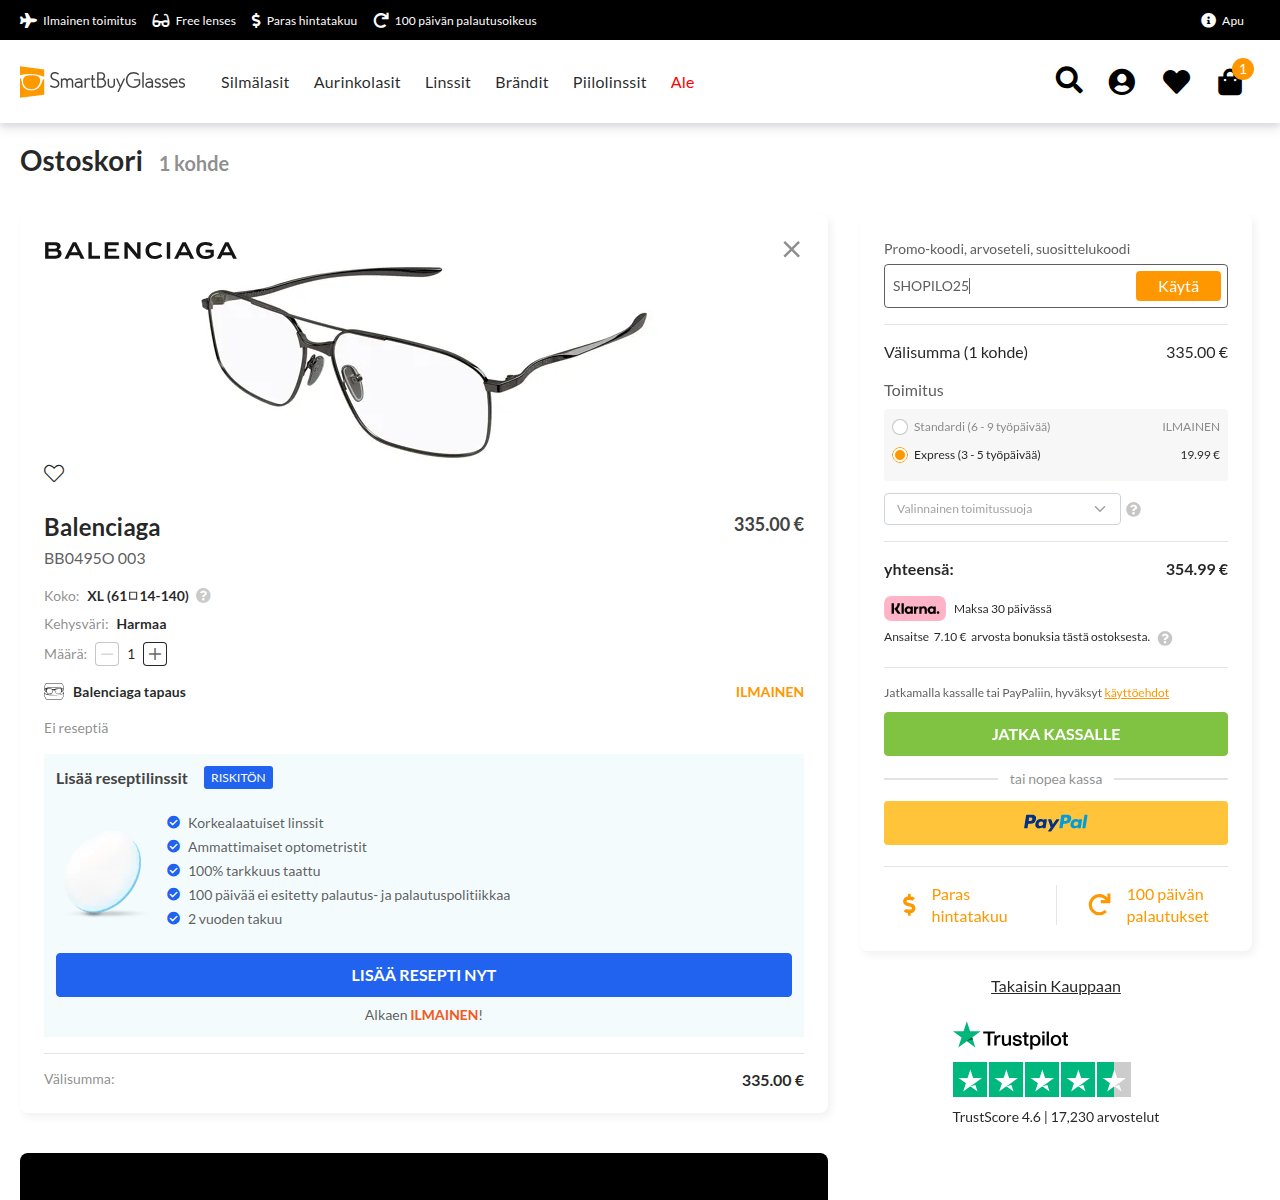
Task: Decrease quantity with minus button
Action: [x=107, y=654]
